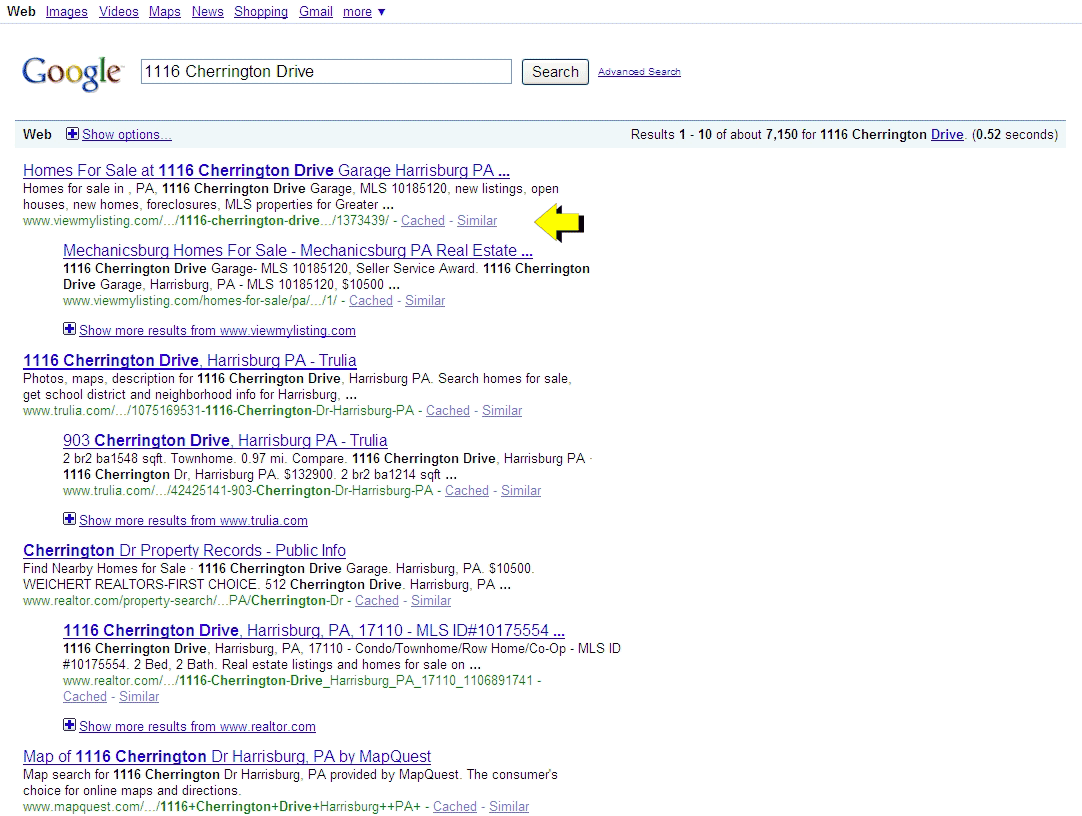Expand Show options plus icon

click(72, 134)
